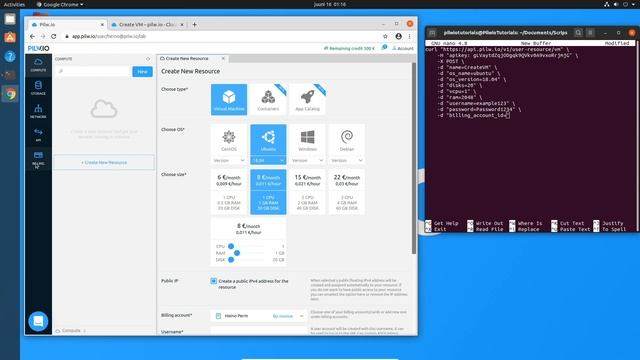Select the 8 €/month size plan

point(268,192)
